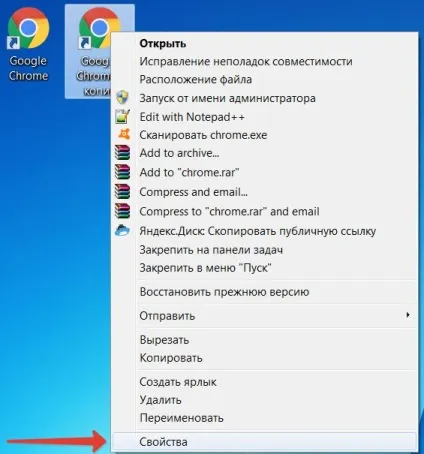Screen dimensions: 424x454
Task: Select Закрепить в меню "Пуск"
Action: (x=265, y=268)
